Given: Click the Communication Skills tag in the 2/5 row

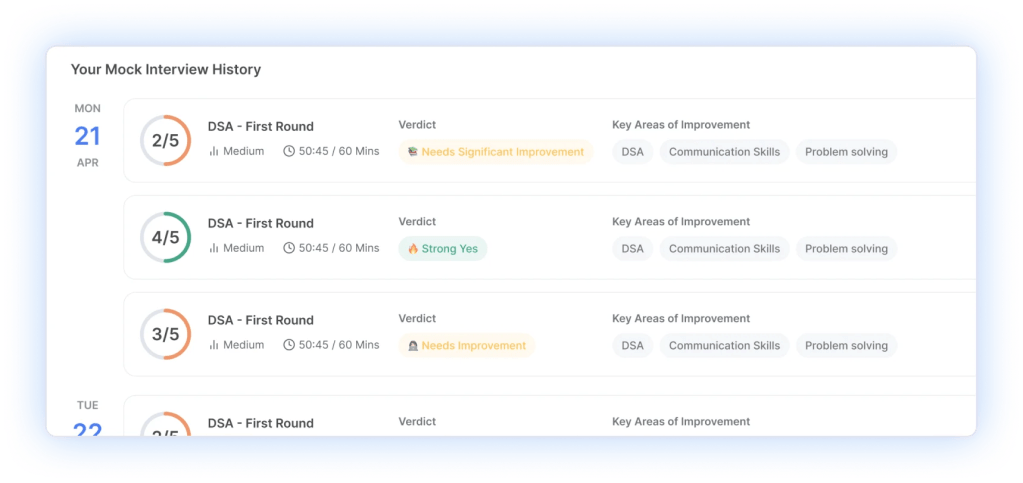Looking at the screenshot, I should click(724, 152).
